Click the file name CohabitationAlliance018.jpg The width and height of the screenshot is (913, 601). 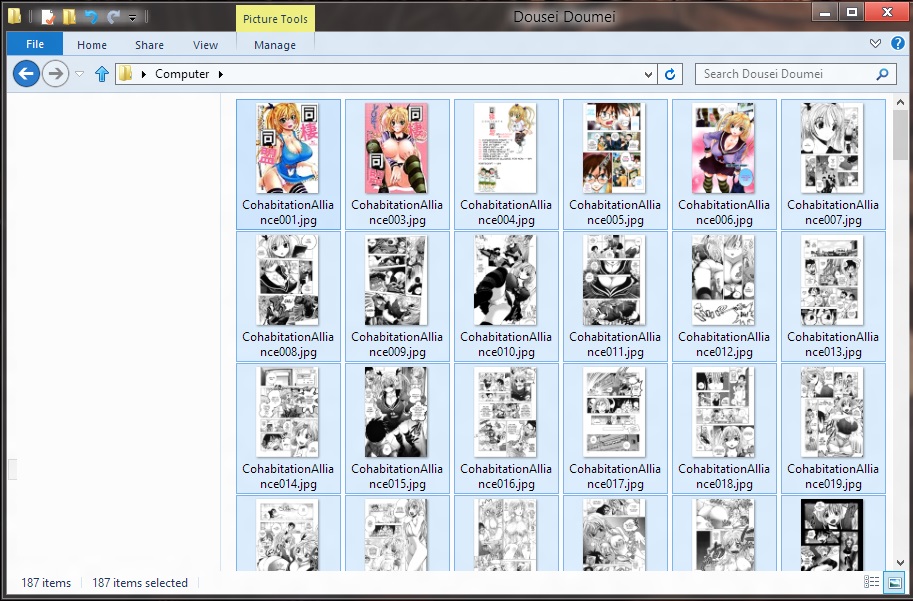pos(724,476)
